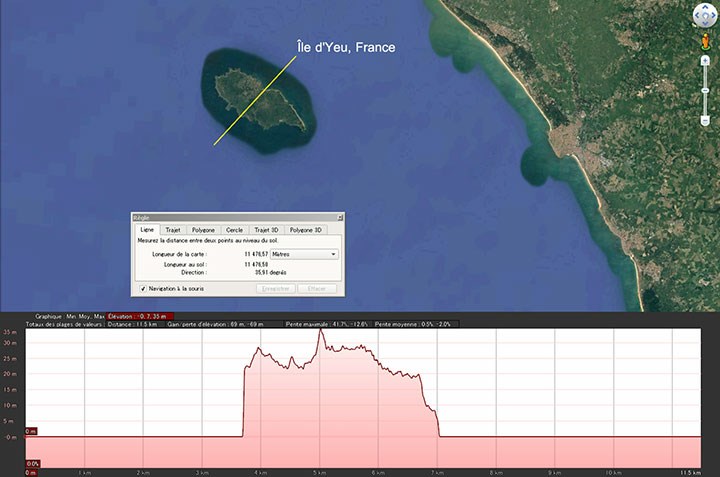Click the center of the navigation pad
Image resolution: width=720 pixels, height=477 pixels.
pyautogui.click(x=705, y=16)
